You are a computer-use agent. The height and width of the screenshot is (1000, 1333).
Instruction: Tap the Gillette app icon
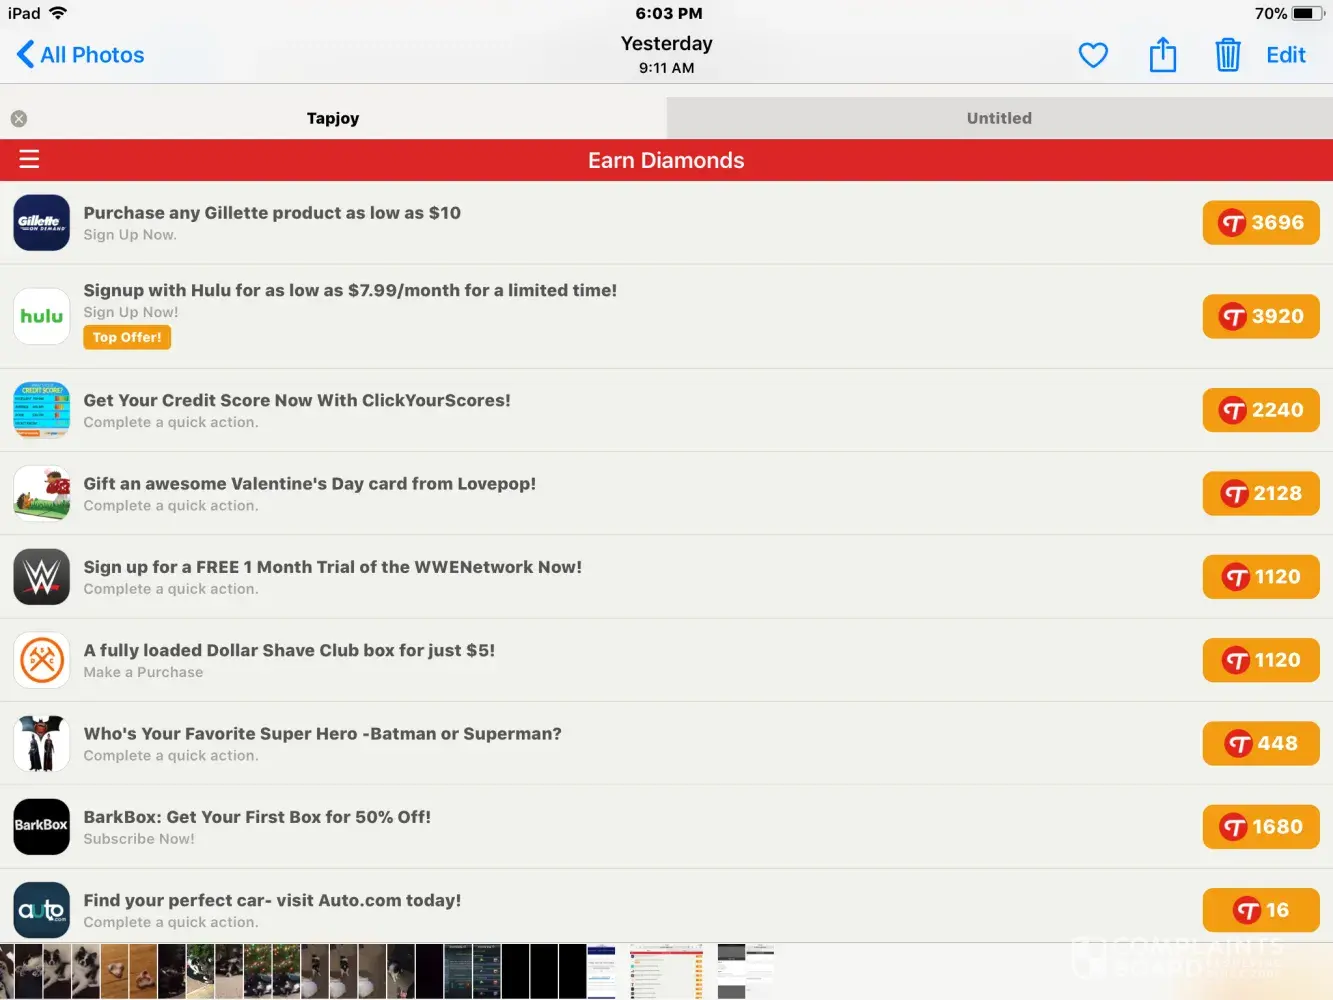pos(42,222)
